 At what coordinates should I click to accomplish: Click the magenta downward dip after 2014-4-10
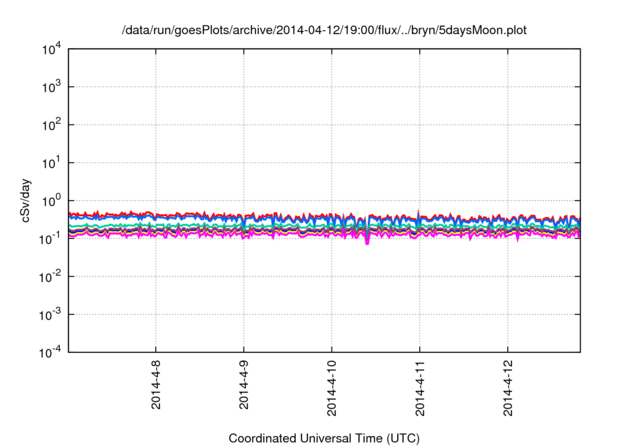click(x=367, y=241)
